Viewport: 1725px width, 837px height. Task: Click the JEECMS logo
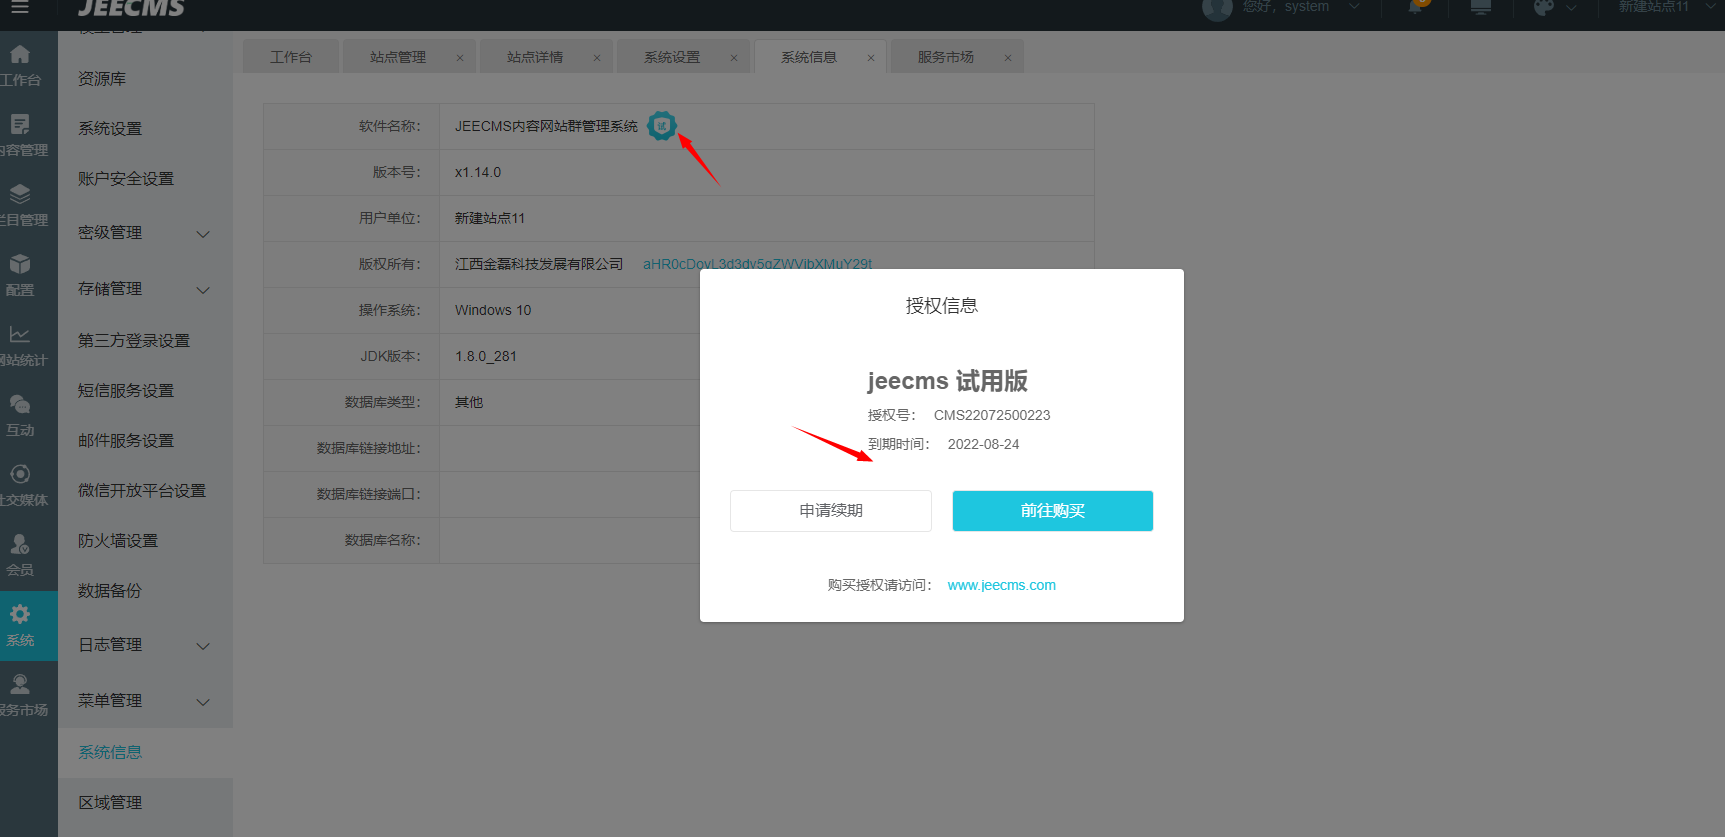click(x=131, y=8)
